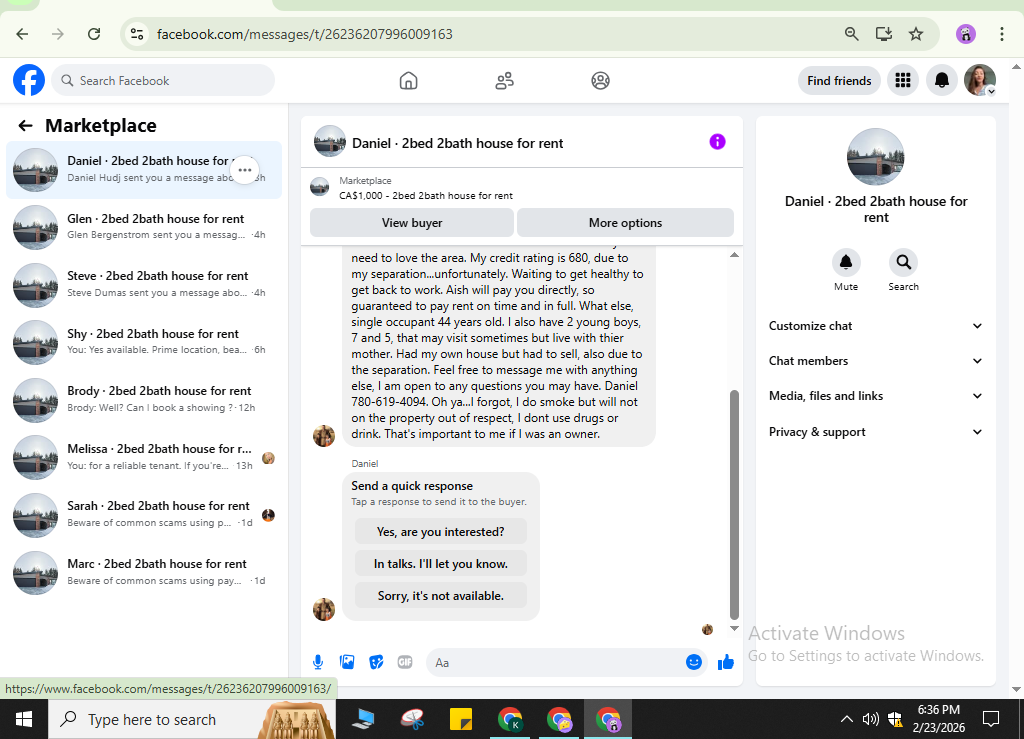1024x739 pixels.
Task: Click the browser address bar URL
Action: [304, 34]
